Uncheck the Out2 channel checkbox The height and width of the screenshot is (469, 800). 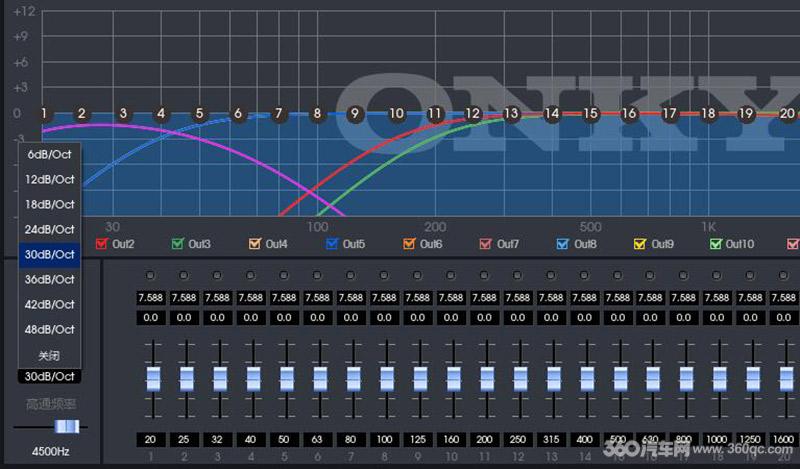(x=102, y=244)
